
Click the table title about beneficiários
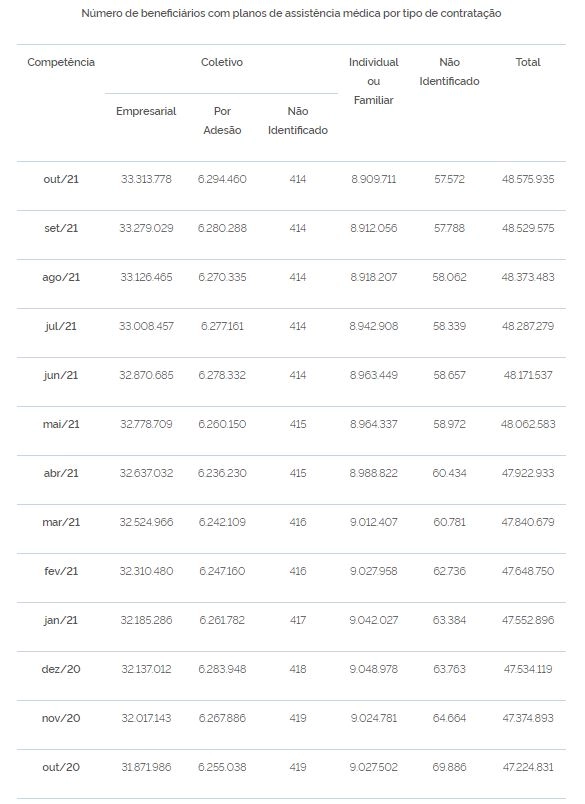click(291, 13)
